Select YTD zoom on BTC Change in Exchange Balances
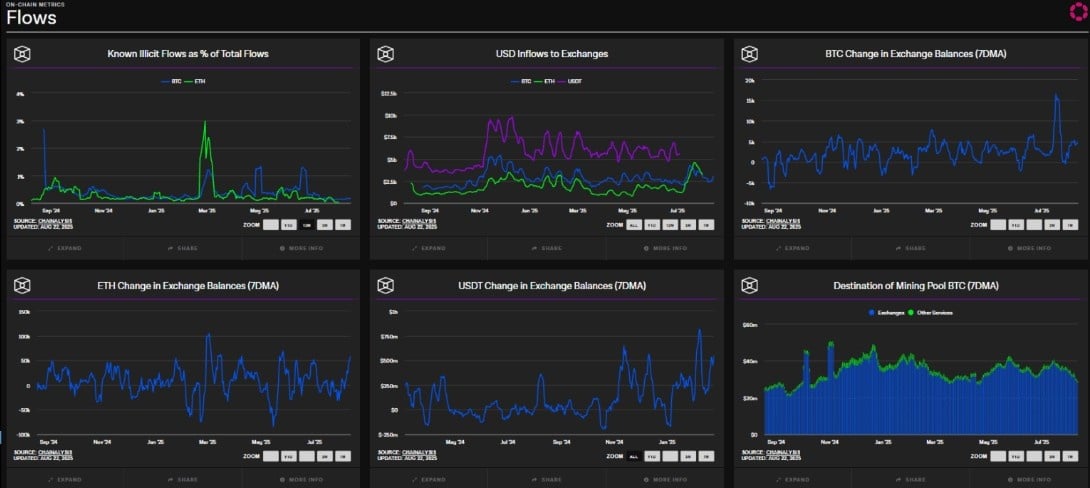Viewport: 1090px width, 488px height. click(x=1016, y=225)
